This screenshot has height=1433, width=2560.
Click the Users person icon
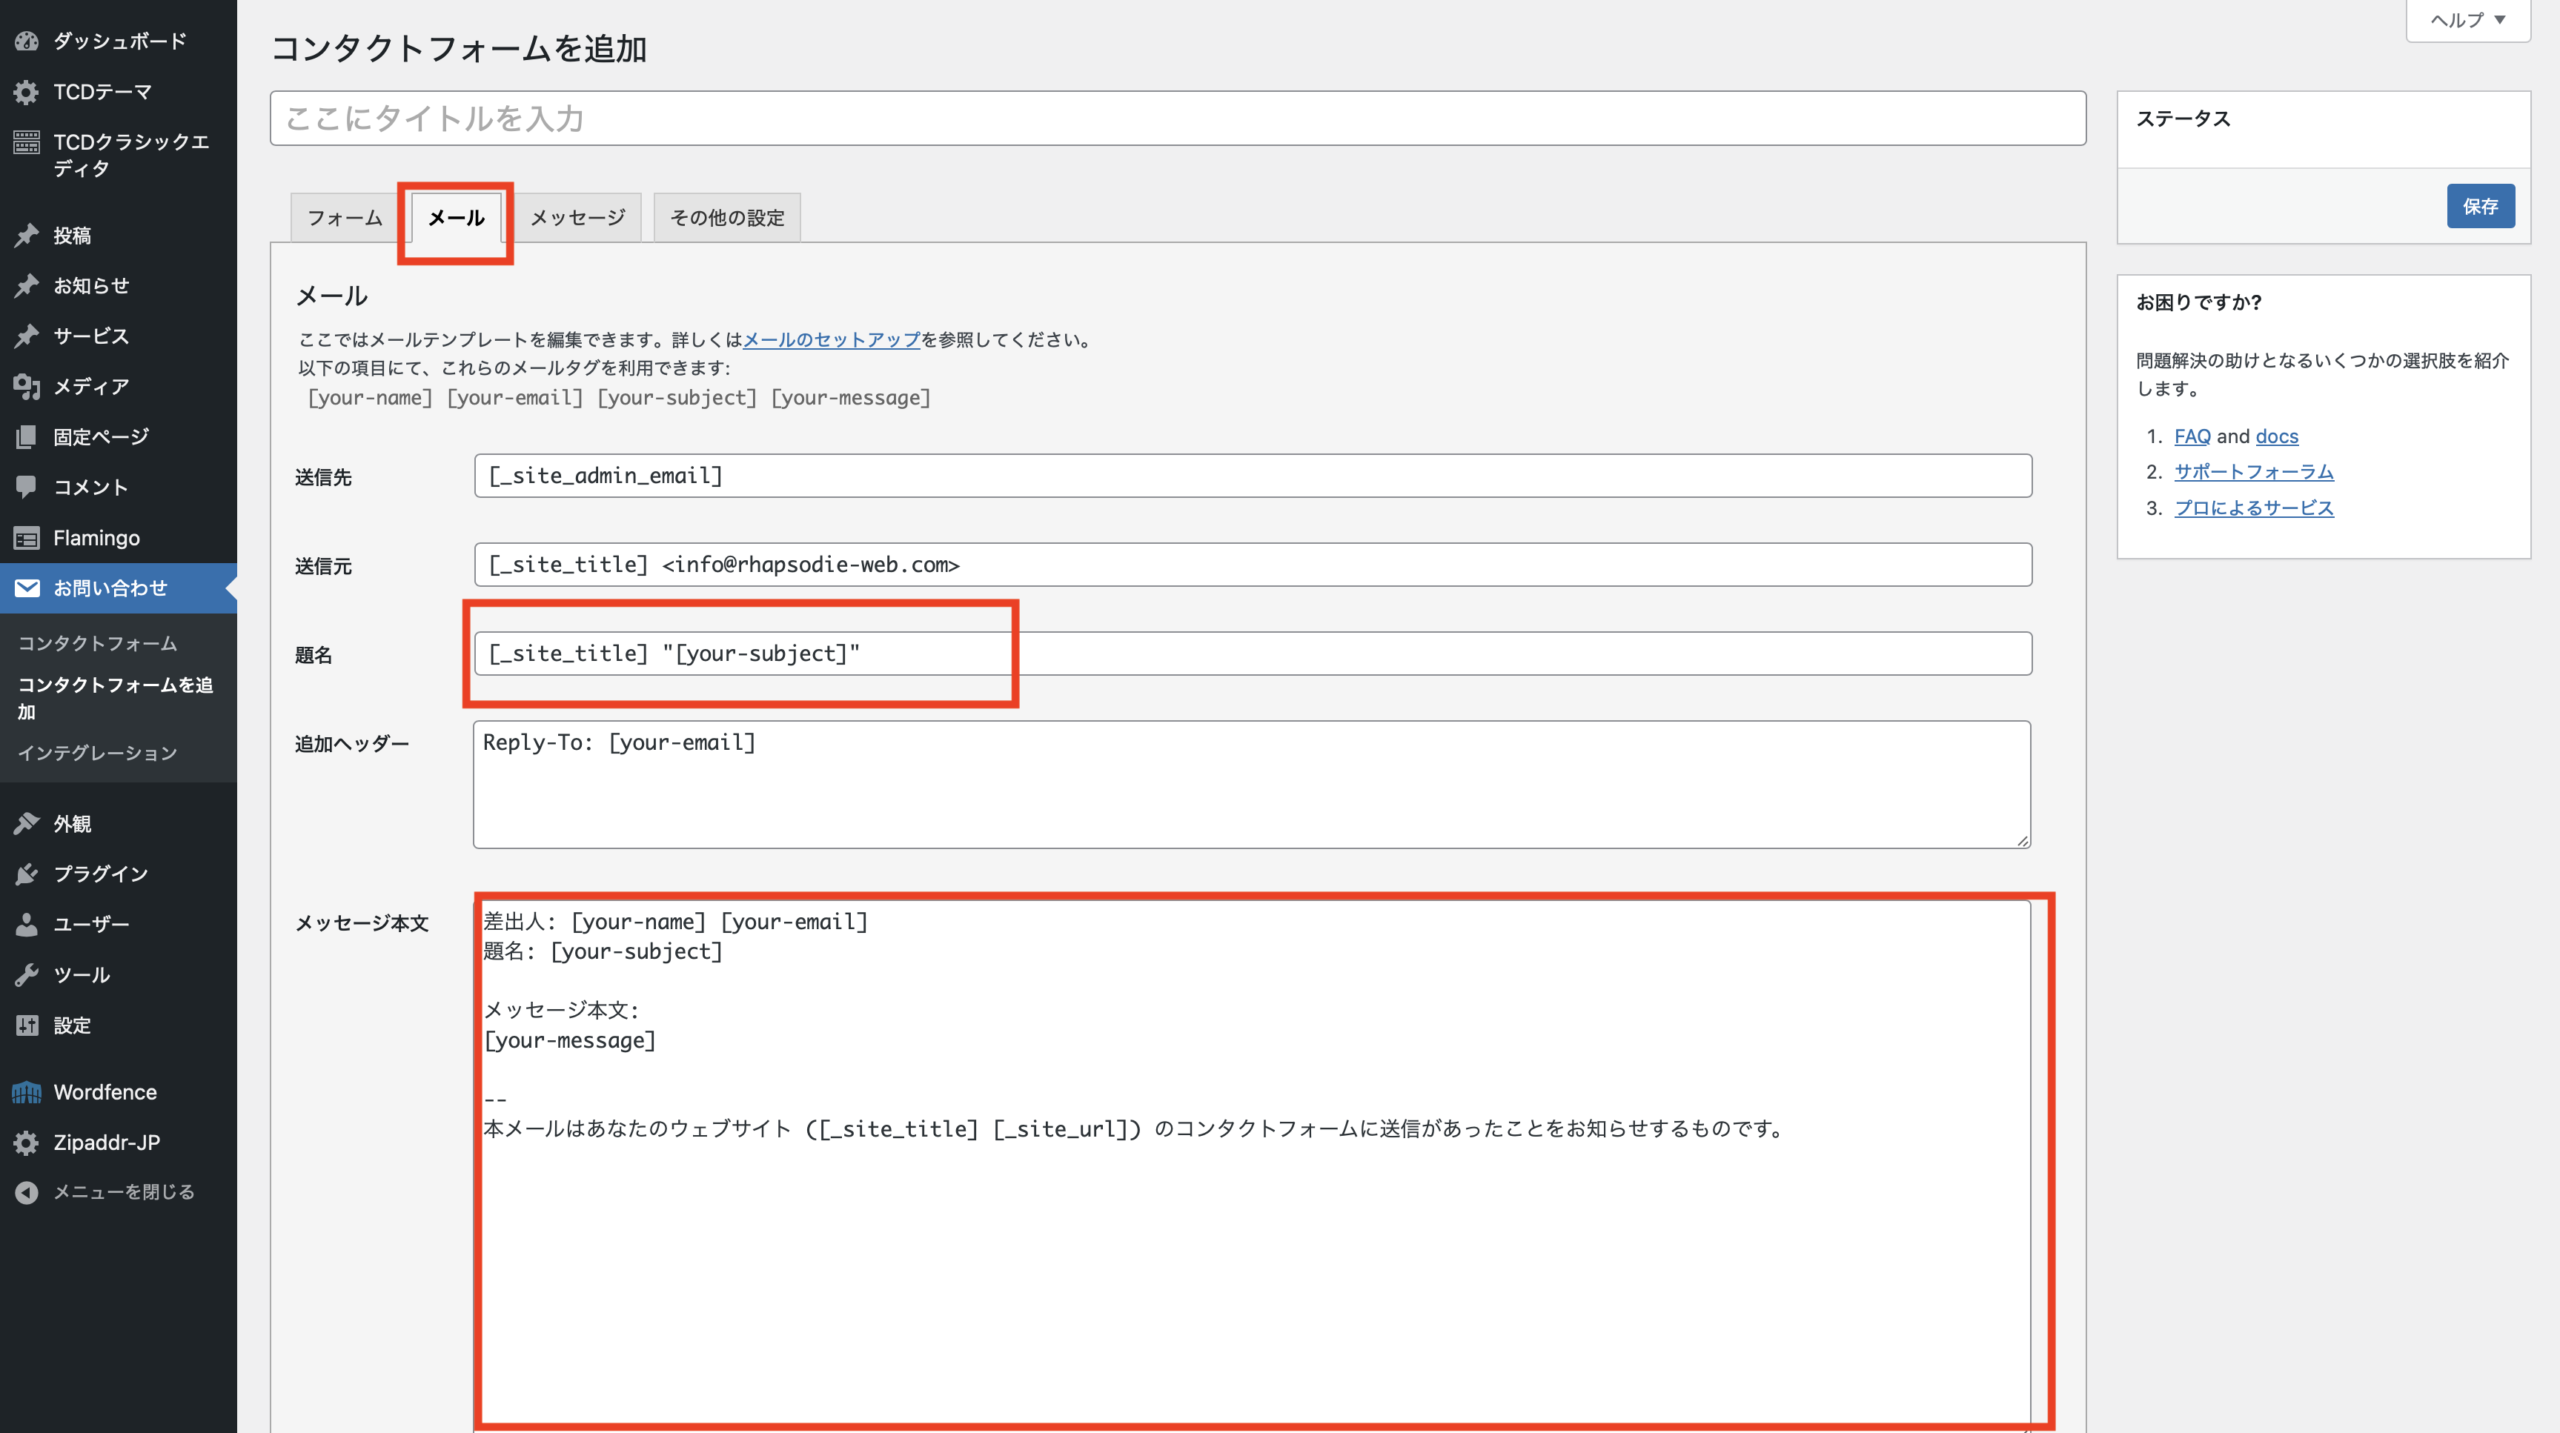tap(26, 924)
